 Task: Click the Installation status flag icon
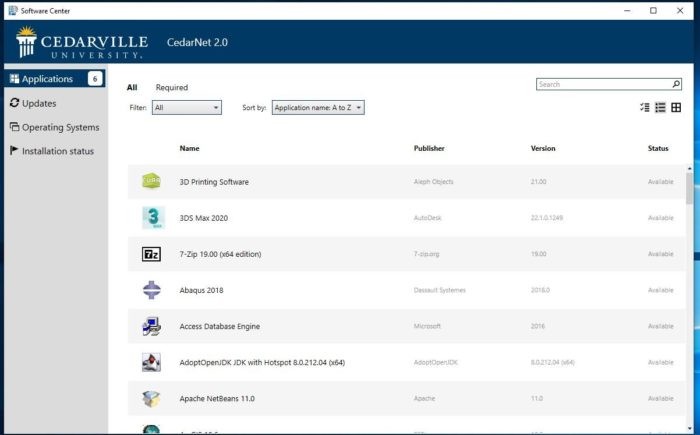(x=14, y=150)
